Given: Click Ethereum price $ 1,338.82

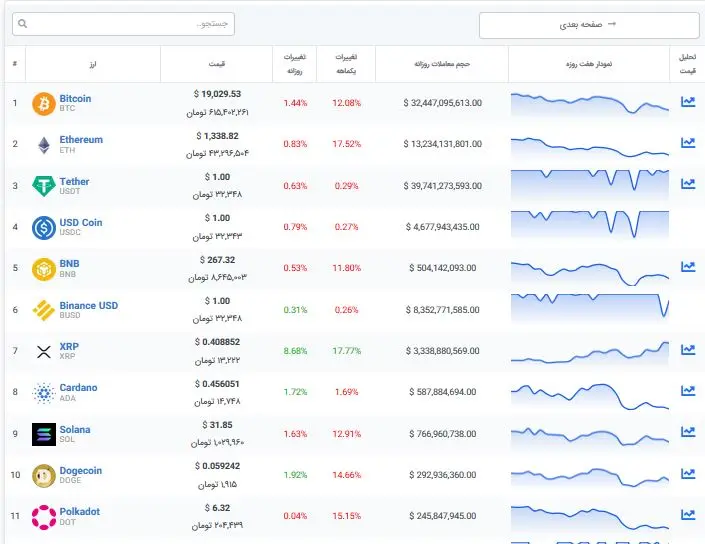Looking at the screenshot, I should click(x=217, y=136).
